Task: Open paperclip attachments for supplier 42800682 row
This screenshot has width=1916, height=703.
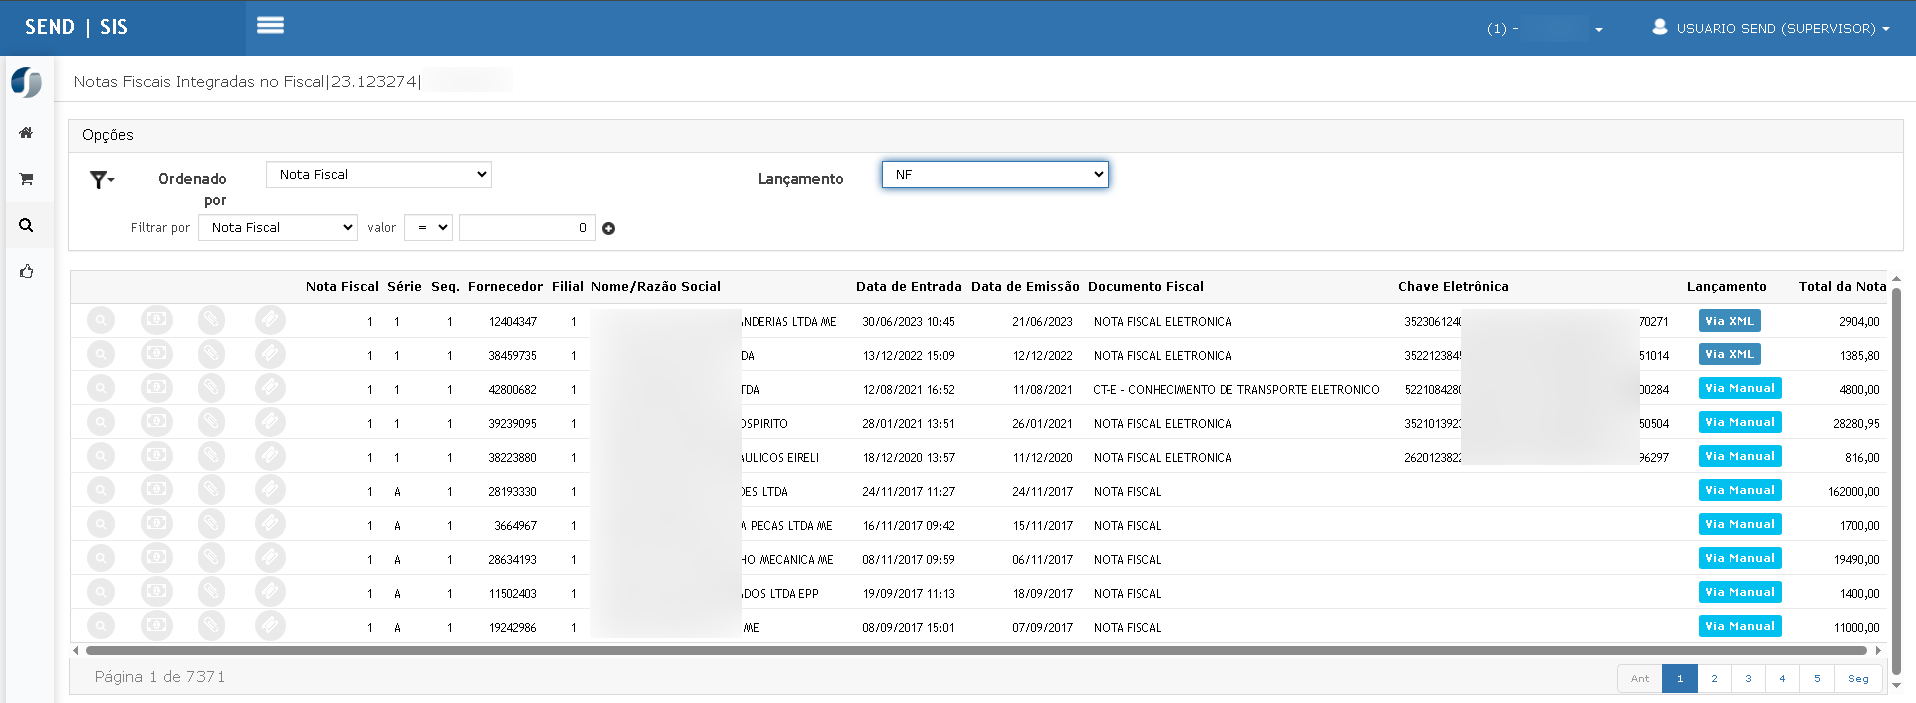Action: point(211,389)
